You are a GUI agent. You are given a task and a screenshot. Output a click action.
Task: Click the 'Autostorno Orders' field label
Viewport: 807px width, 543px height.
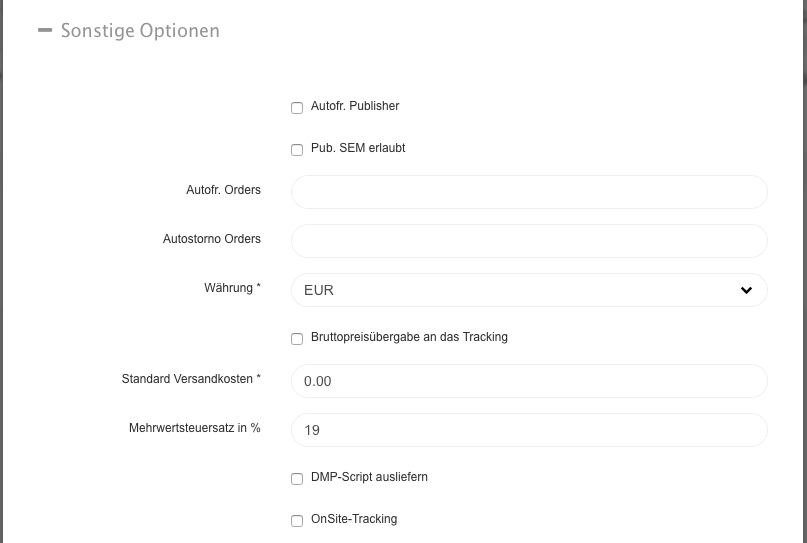pos(212,239)
